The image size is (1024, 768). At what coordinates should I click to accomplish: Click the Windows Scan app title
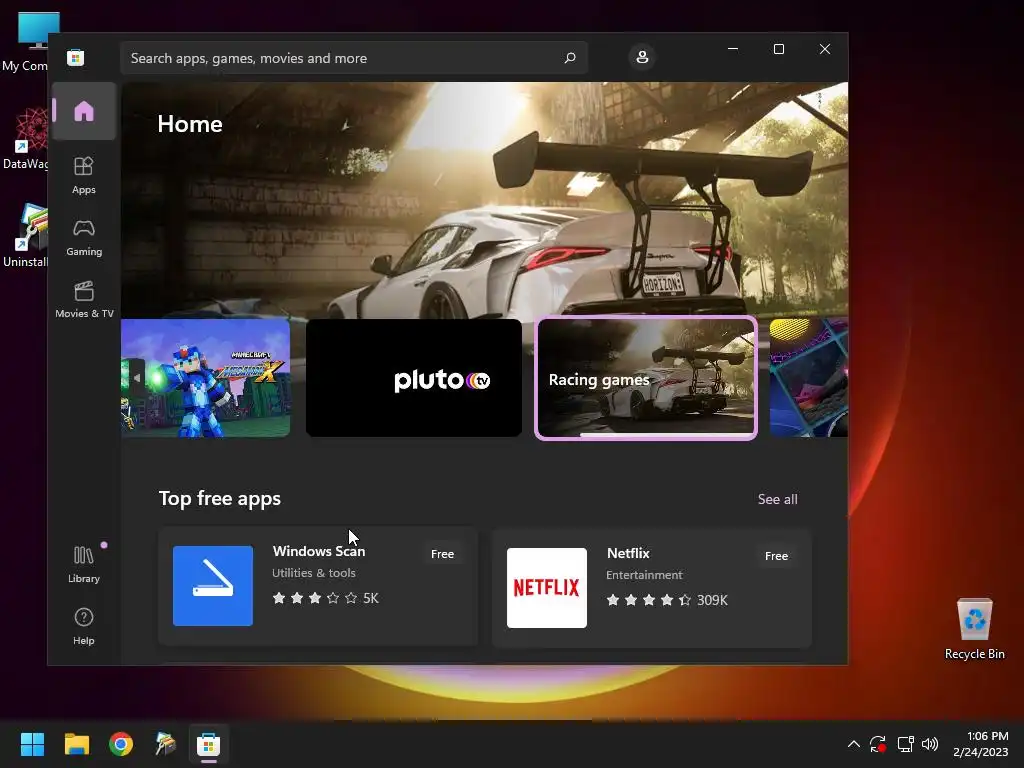point(319,551)
